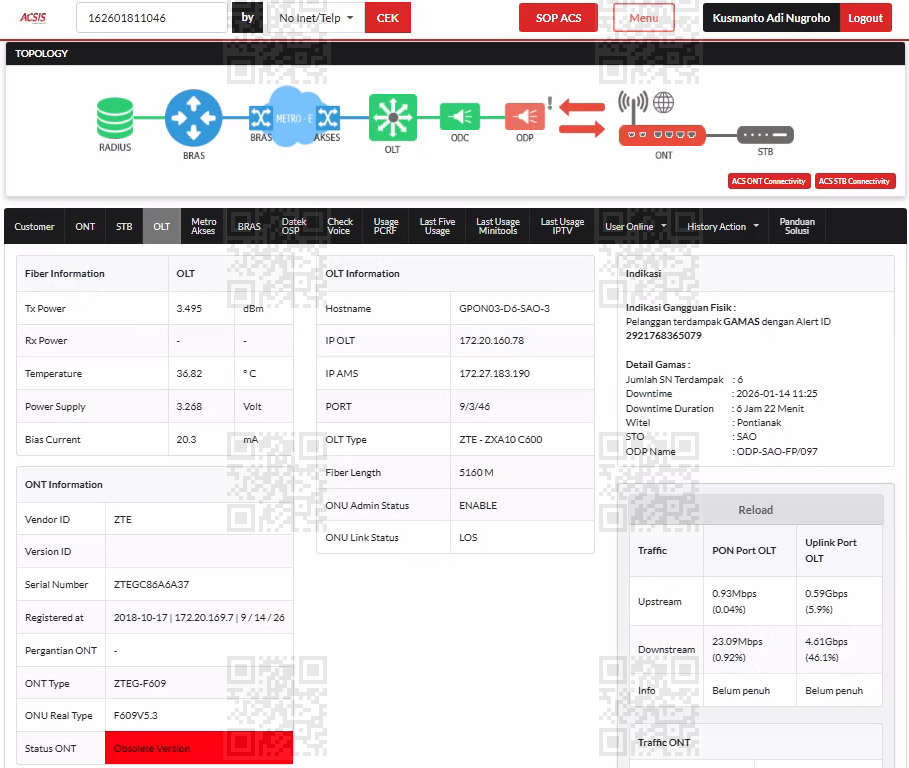The image size is (909, 768).
Task: Click PORT value 9/3/46
Action: click(x=475, y=407)
